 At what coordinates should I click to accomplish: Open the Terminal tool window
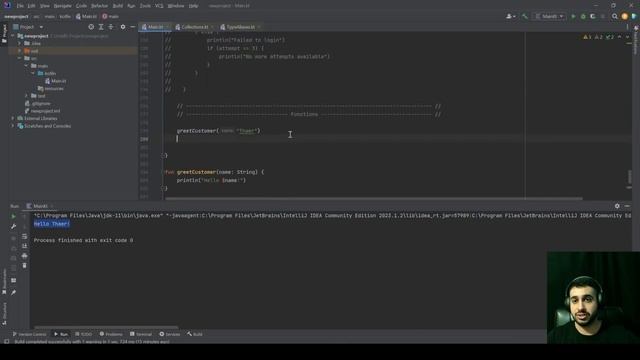pos(141,334)
